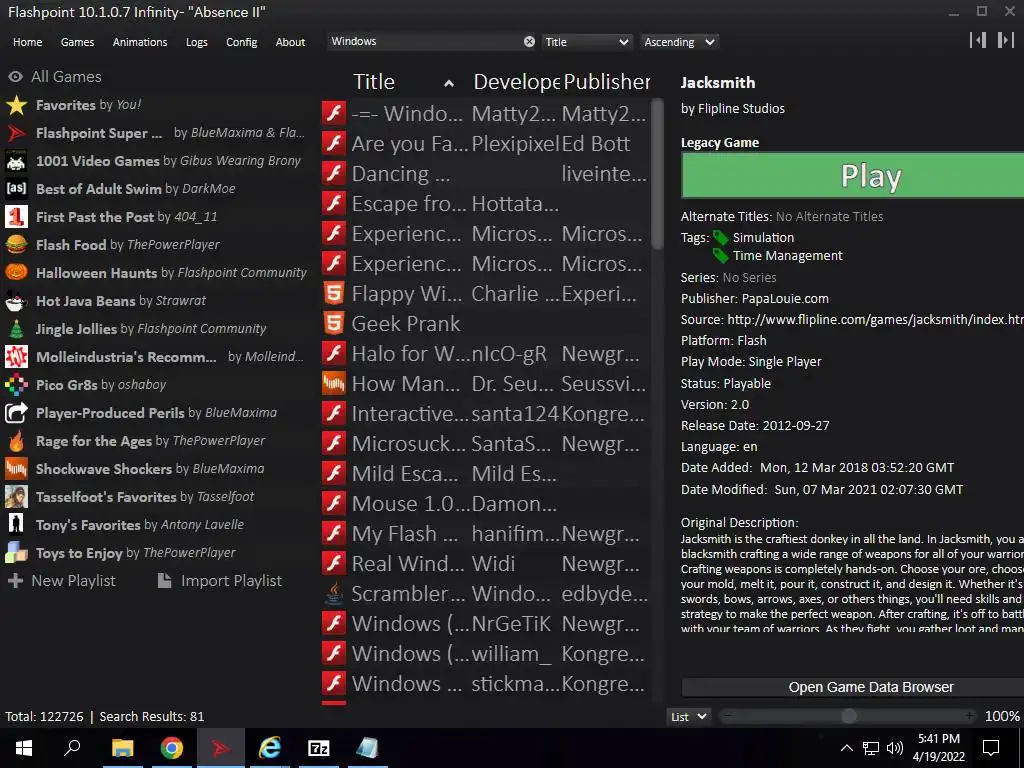Click the green Play button

pyautogui.click(x=853, y=176)
